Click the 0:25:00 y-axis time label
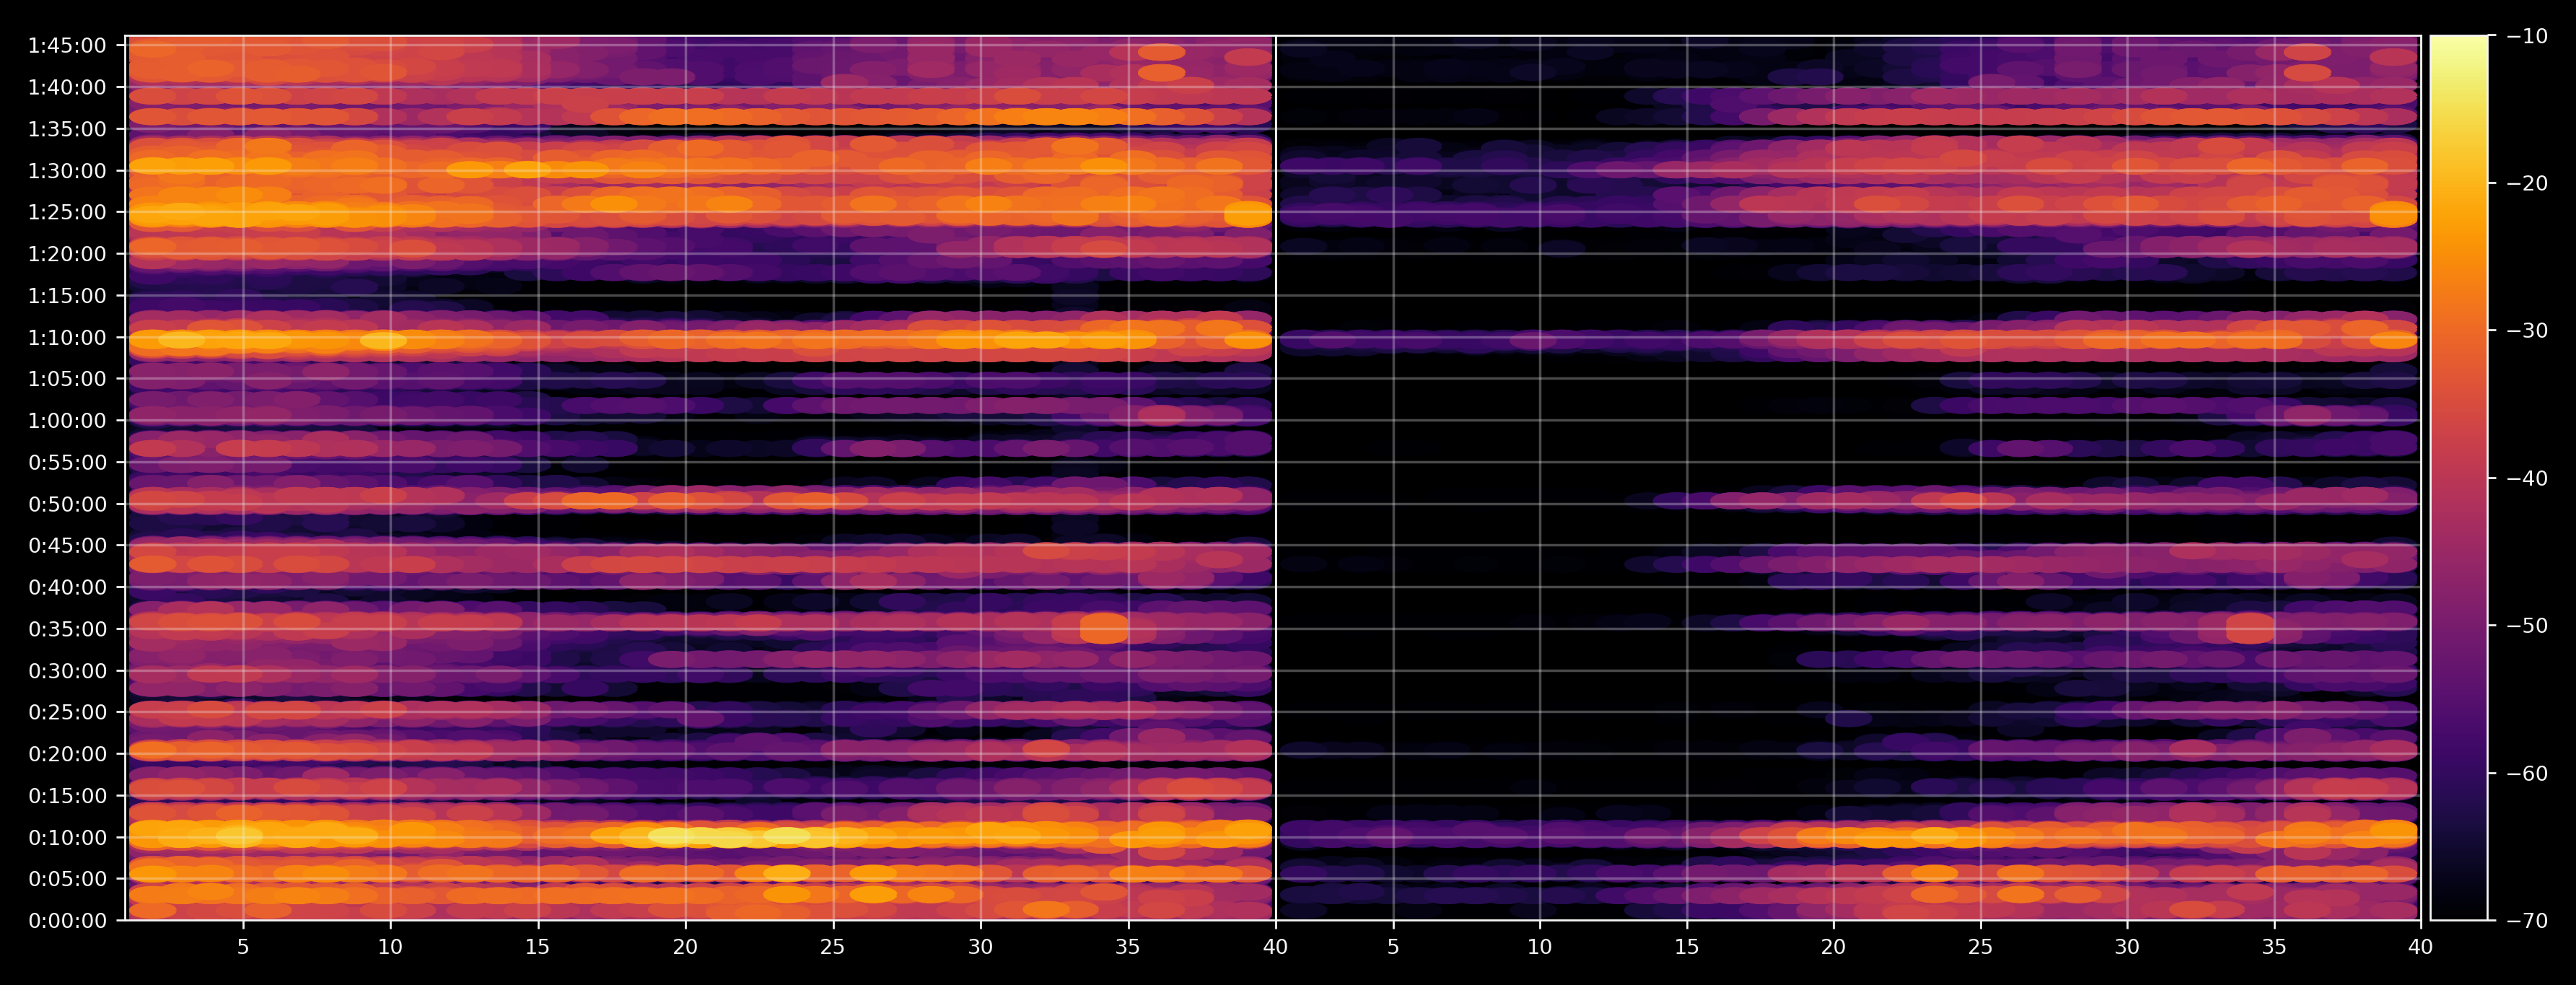2576x985 pixels. pos(67,713)
